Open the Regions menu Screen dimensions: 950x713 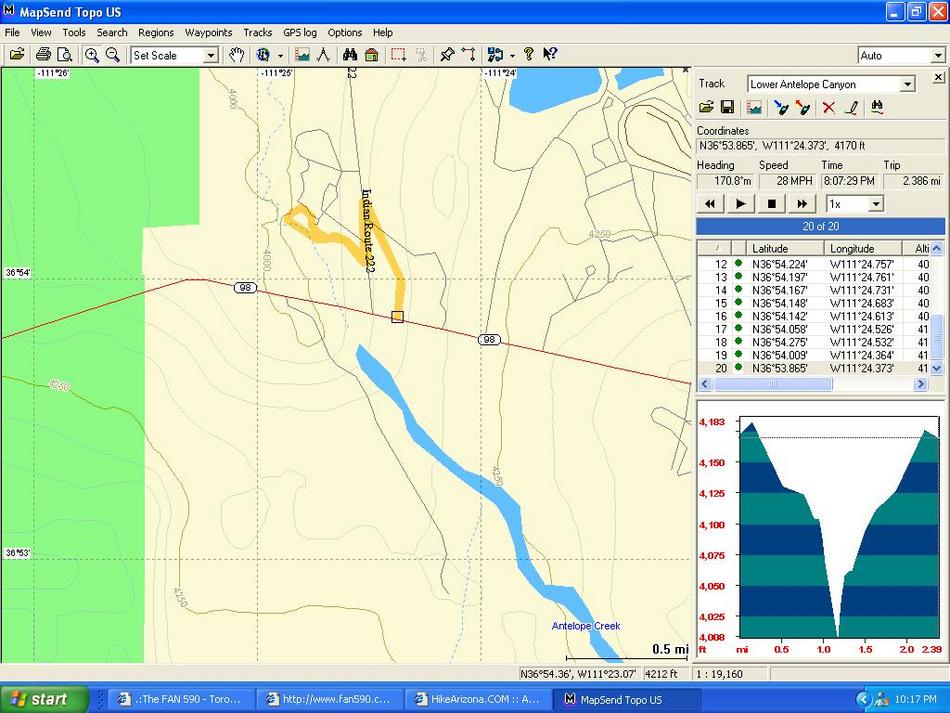tap(156, 33)
